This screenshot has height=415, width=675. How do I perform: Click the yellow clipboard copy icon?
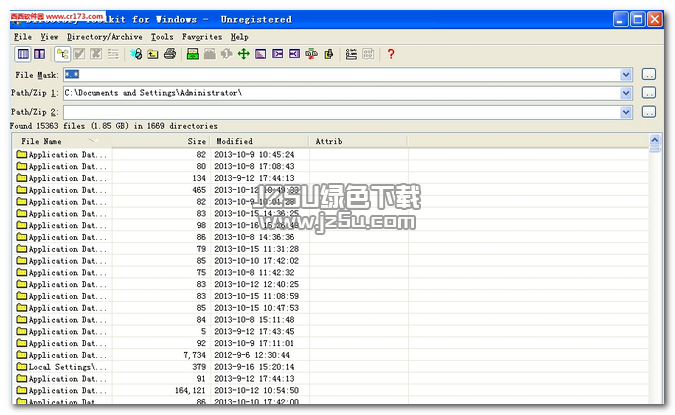(329, 54)
